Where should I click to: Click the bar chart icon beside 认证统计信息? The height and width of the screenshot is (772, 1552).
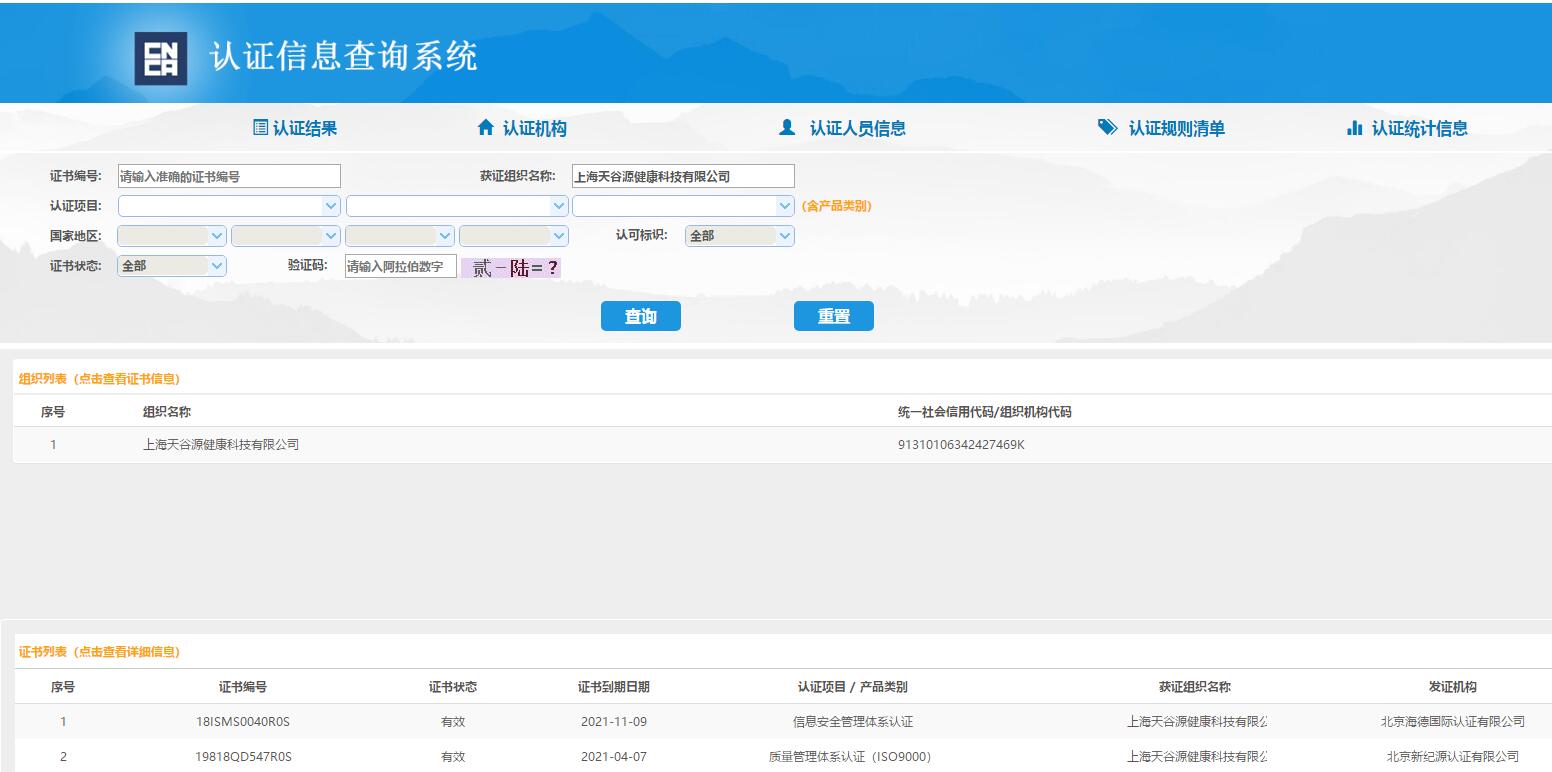[1355, 128]
